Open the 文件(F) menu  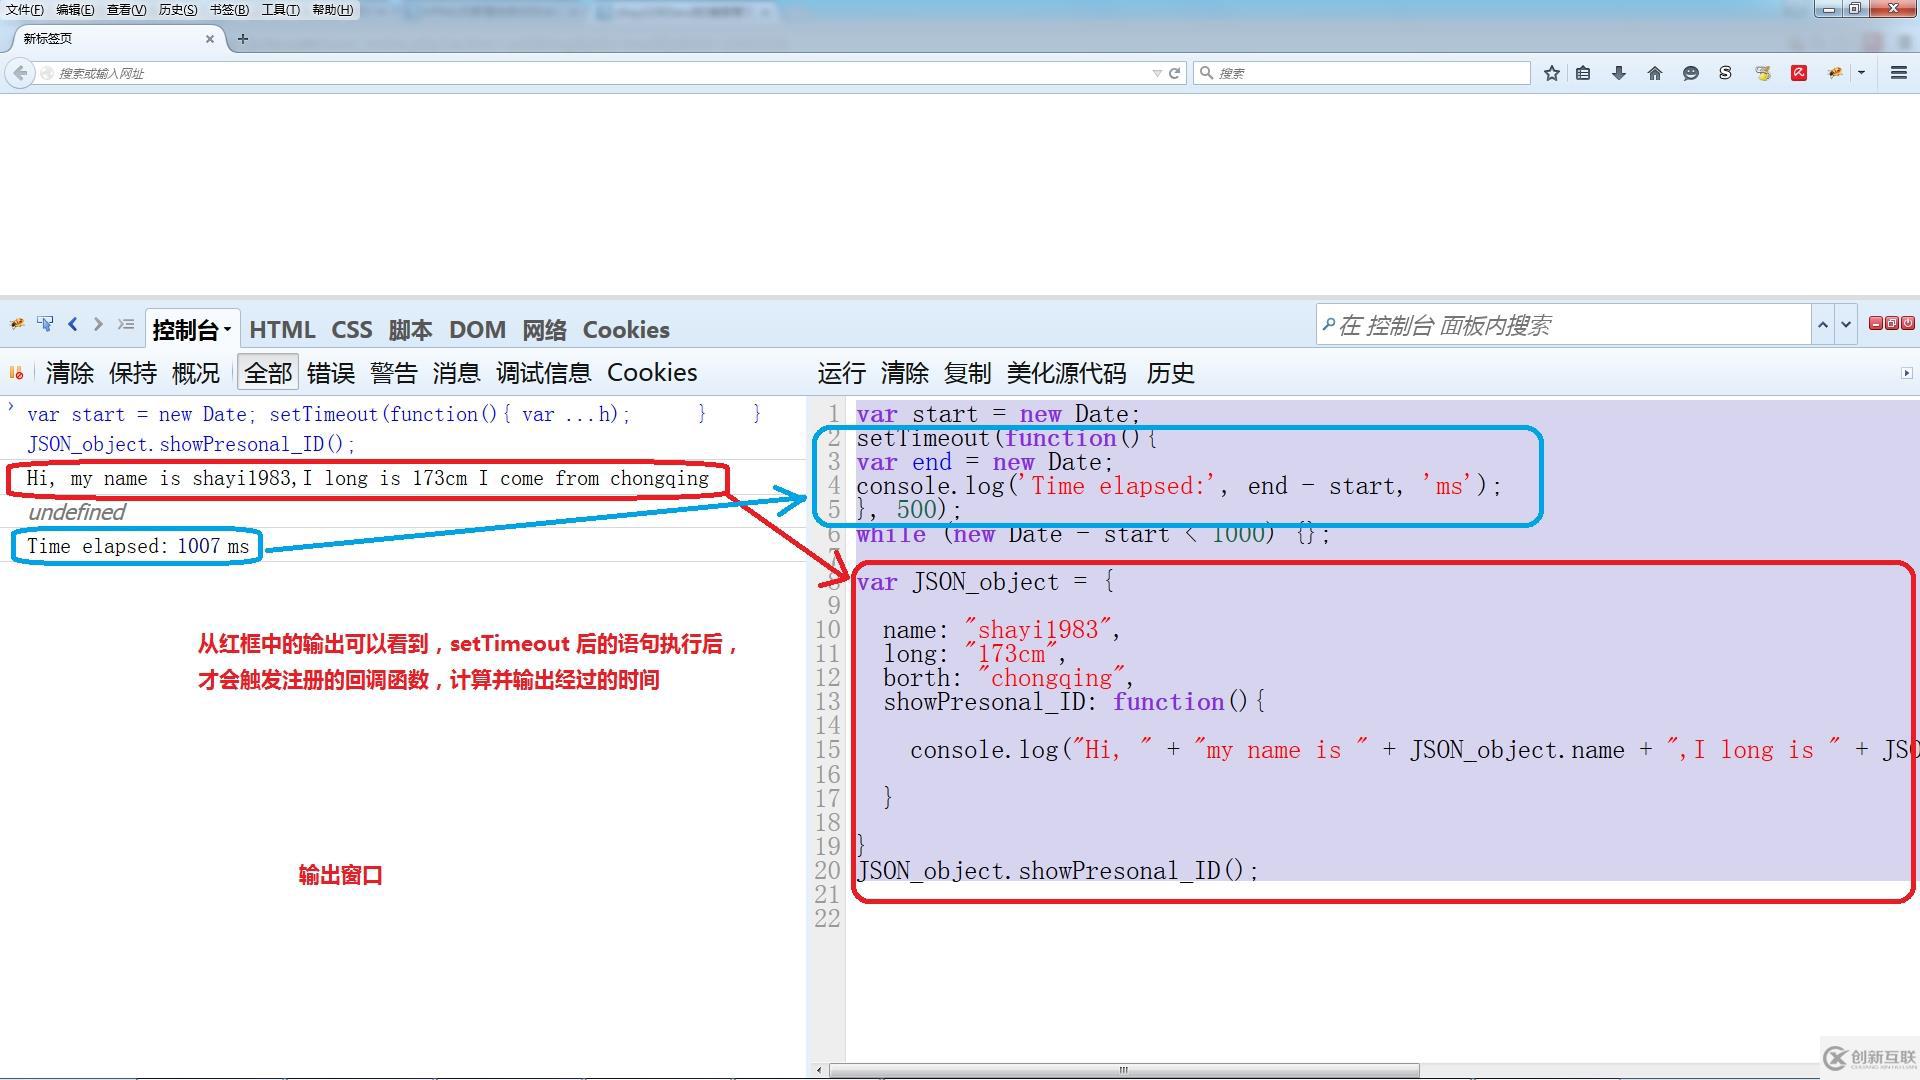tap(25, 10)
